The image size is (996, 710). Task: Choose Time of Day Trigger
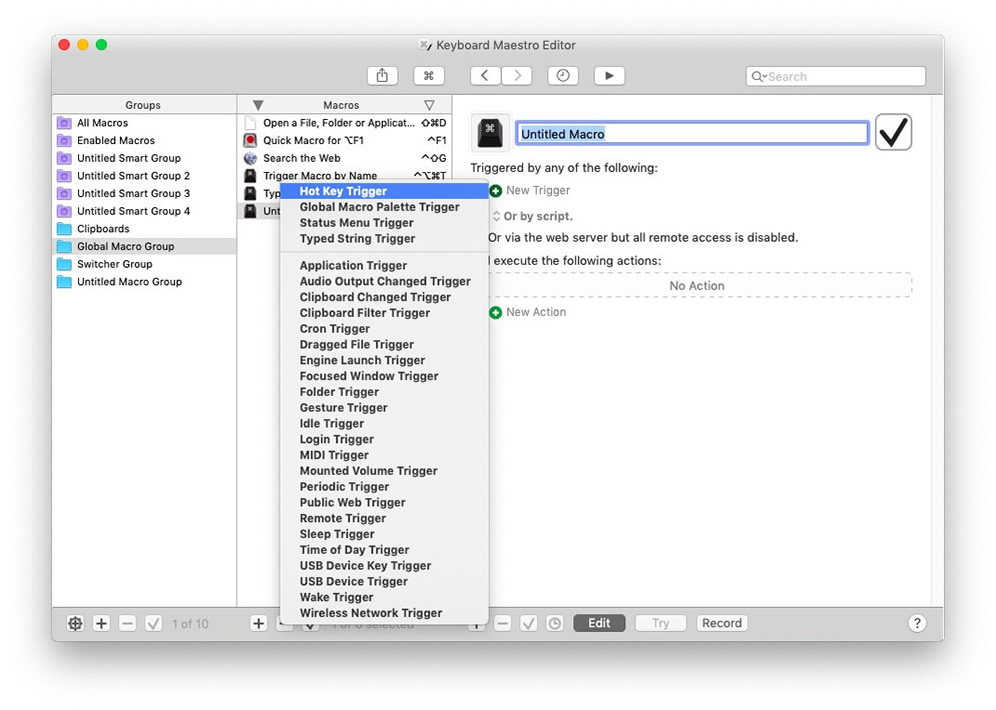coord(384,550)
